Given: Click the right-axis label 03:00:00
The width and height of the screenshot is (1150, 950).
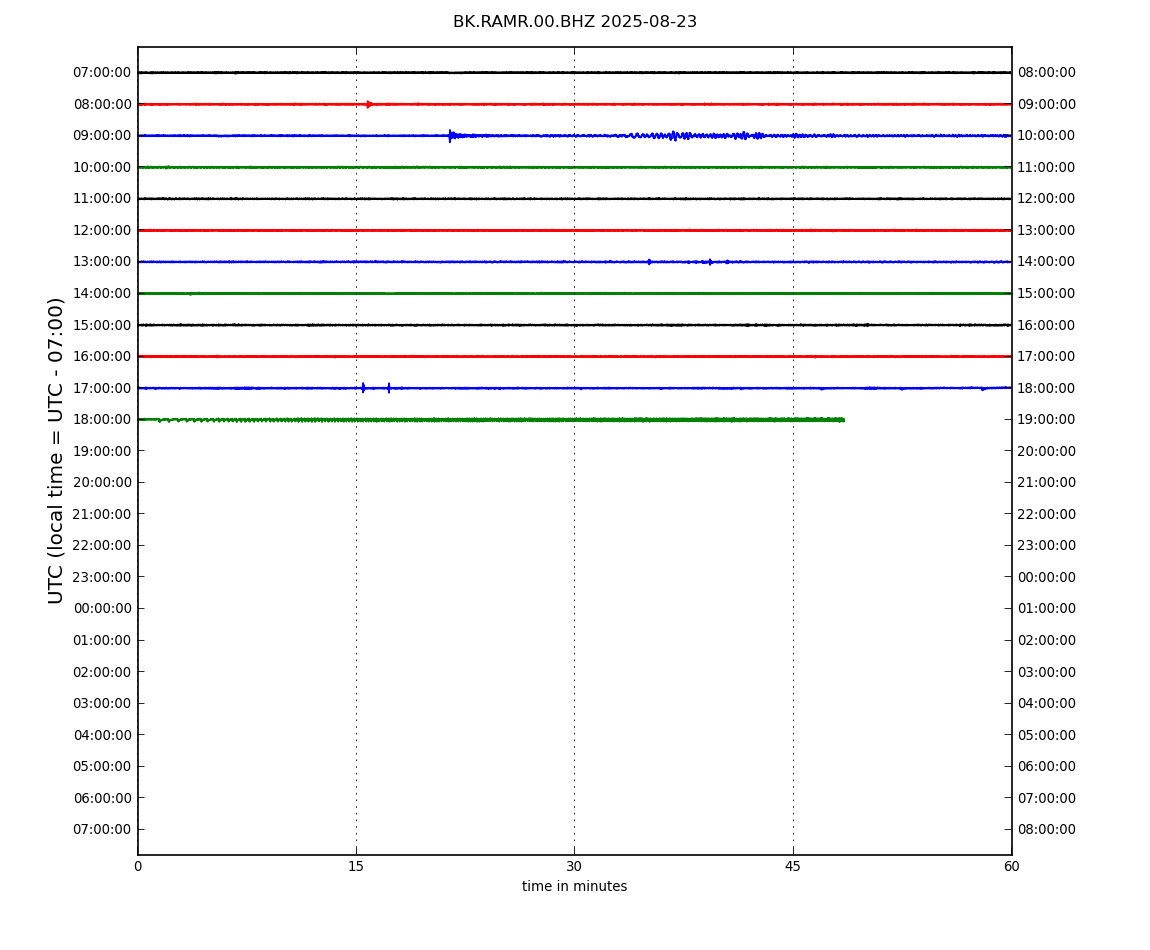Looking at the screenshot, I should point(1047,672).
